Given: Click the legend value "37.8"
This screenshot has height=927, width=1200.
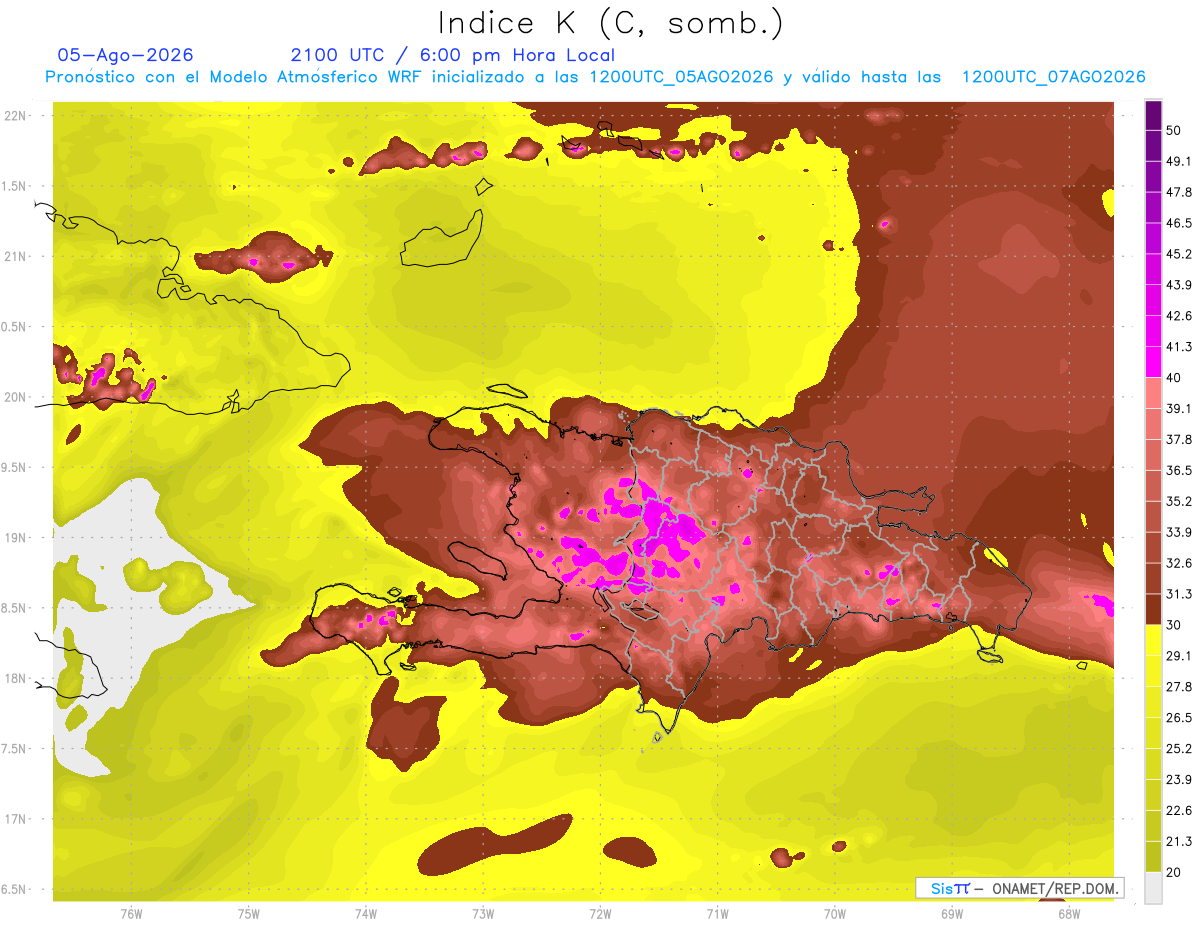Looking at the screenshot, I should tap(1178, 440).
